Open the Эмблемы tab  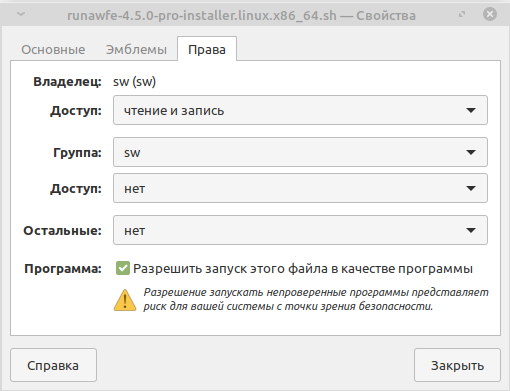[x=136, y=49]
